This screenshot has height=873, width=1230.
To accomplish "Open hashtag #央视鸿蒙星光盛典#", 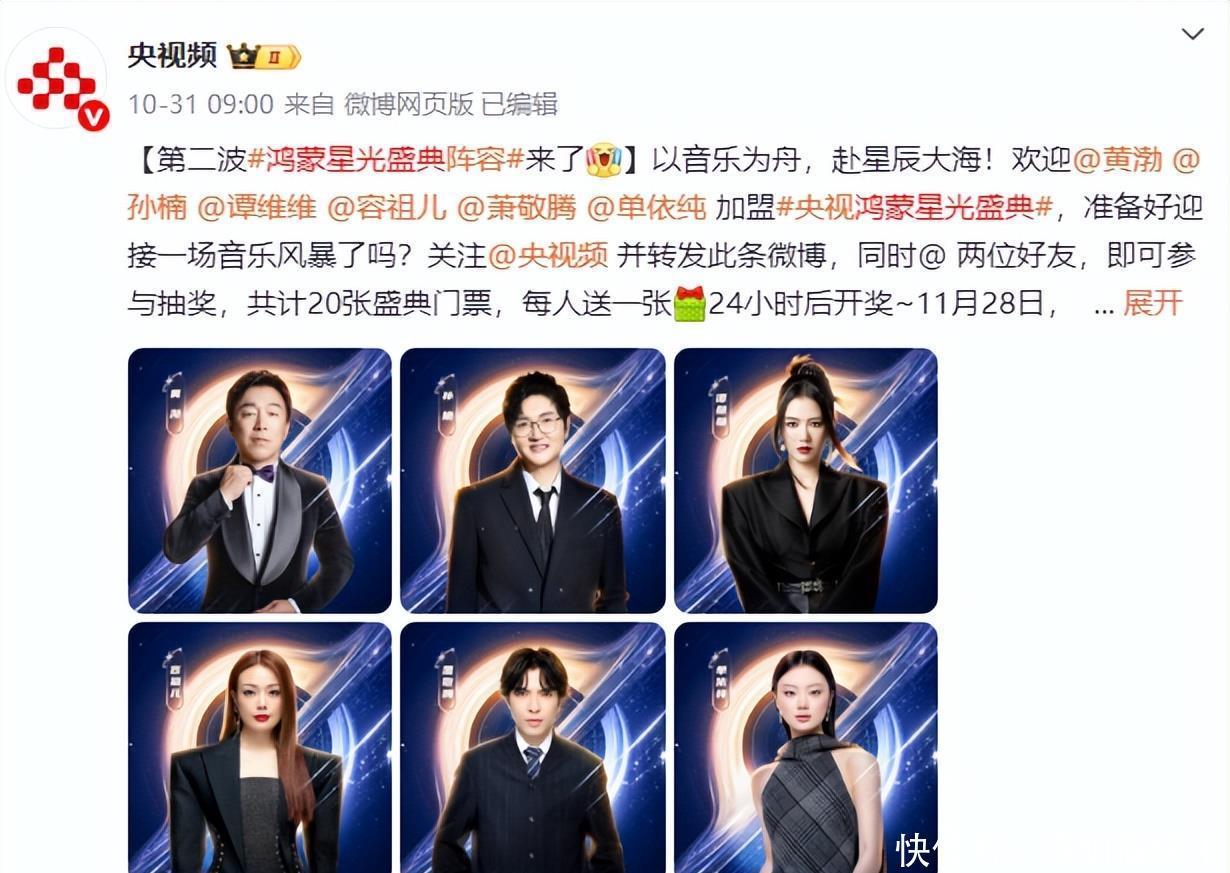I will click(915, 207).
